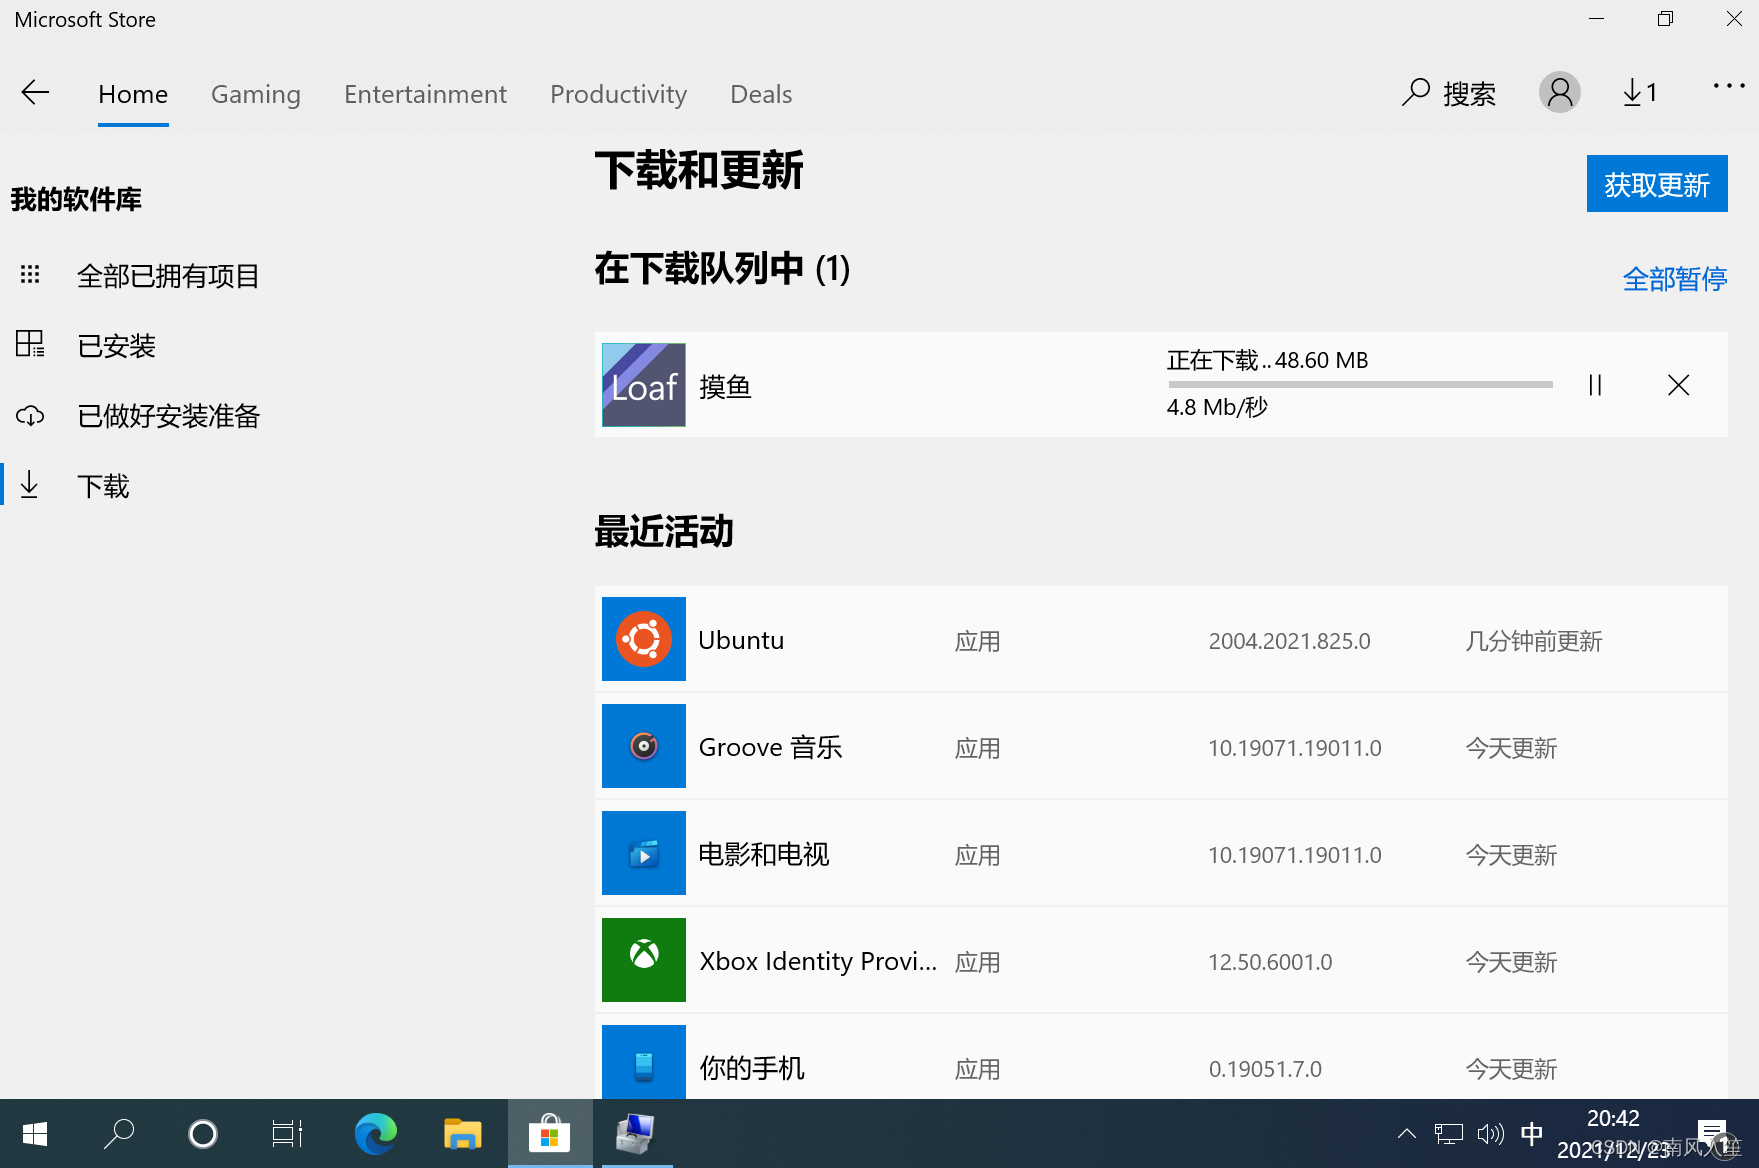The width and height of the screenshot is (1759, 1168).
Task: Open the Loaf app icon
Action: [x=644, y=385]
